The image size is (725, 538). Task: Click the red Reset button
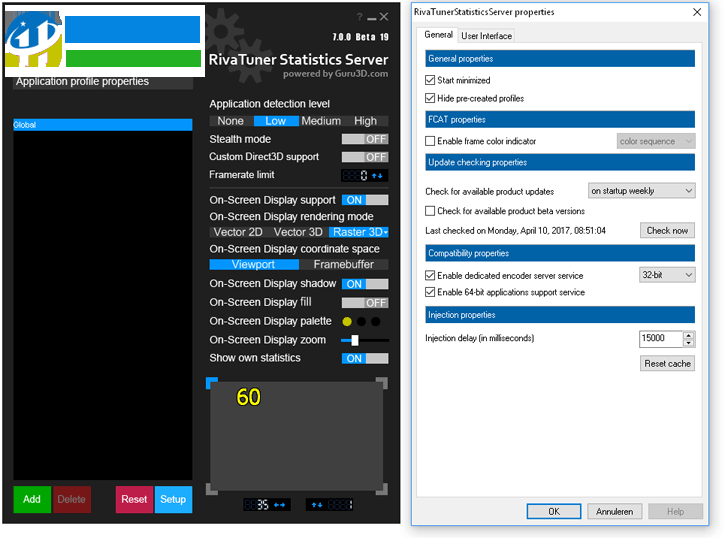point(134,499)
